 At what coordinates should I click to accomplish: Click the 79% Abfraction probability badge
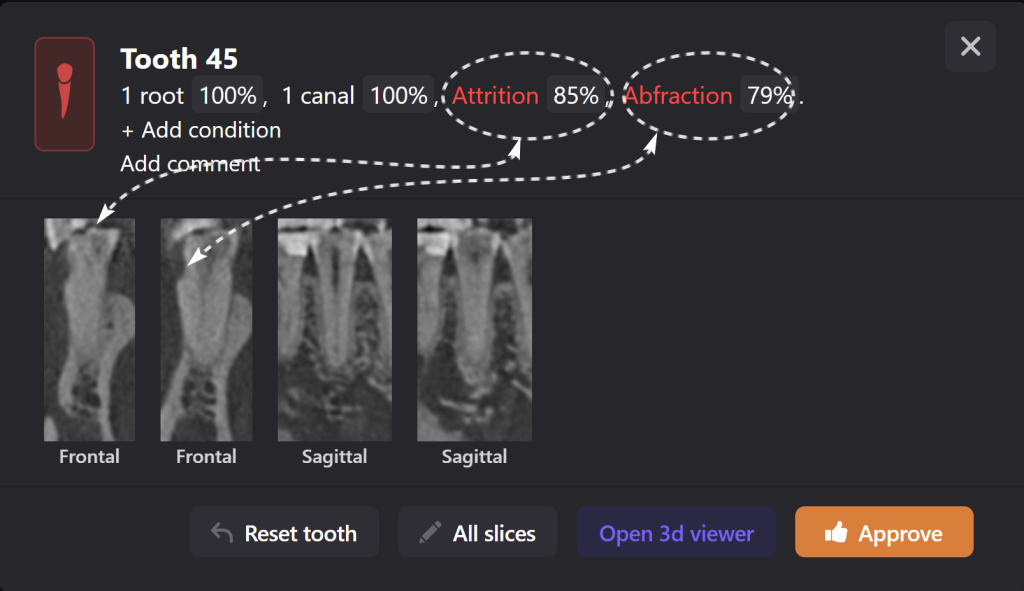(x=769, y=96)
